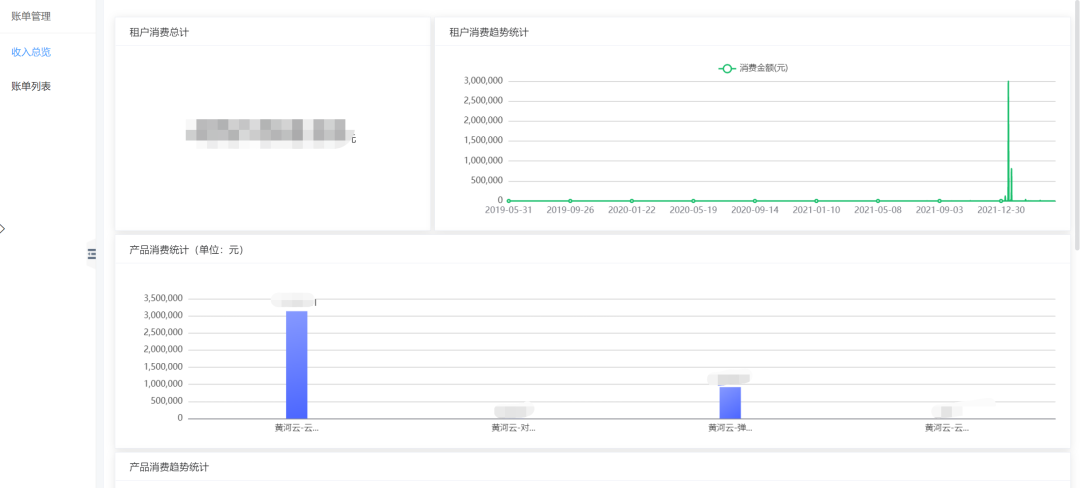The height and width of the screenshot is (488, 1080).
Task: Click the 黄河云-对... category label
Action: pos(513,427)
